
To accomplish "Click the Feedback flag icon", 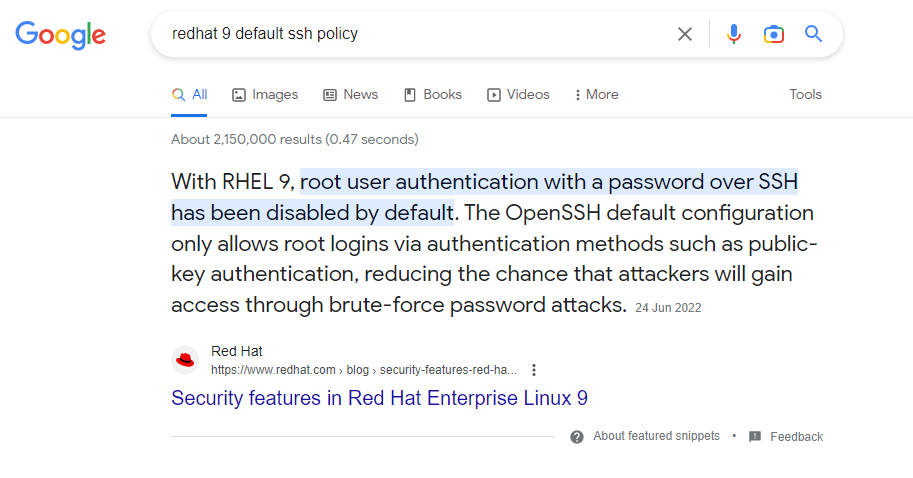I will click(755, 437).
